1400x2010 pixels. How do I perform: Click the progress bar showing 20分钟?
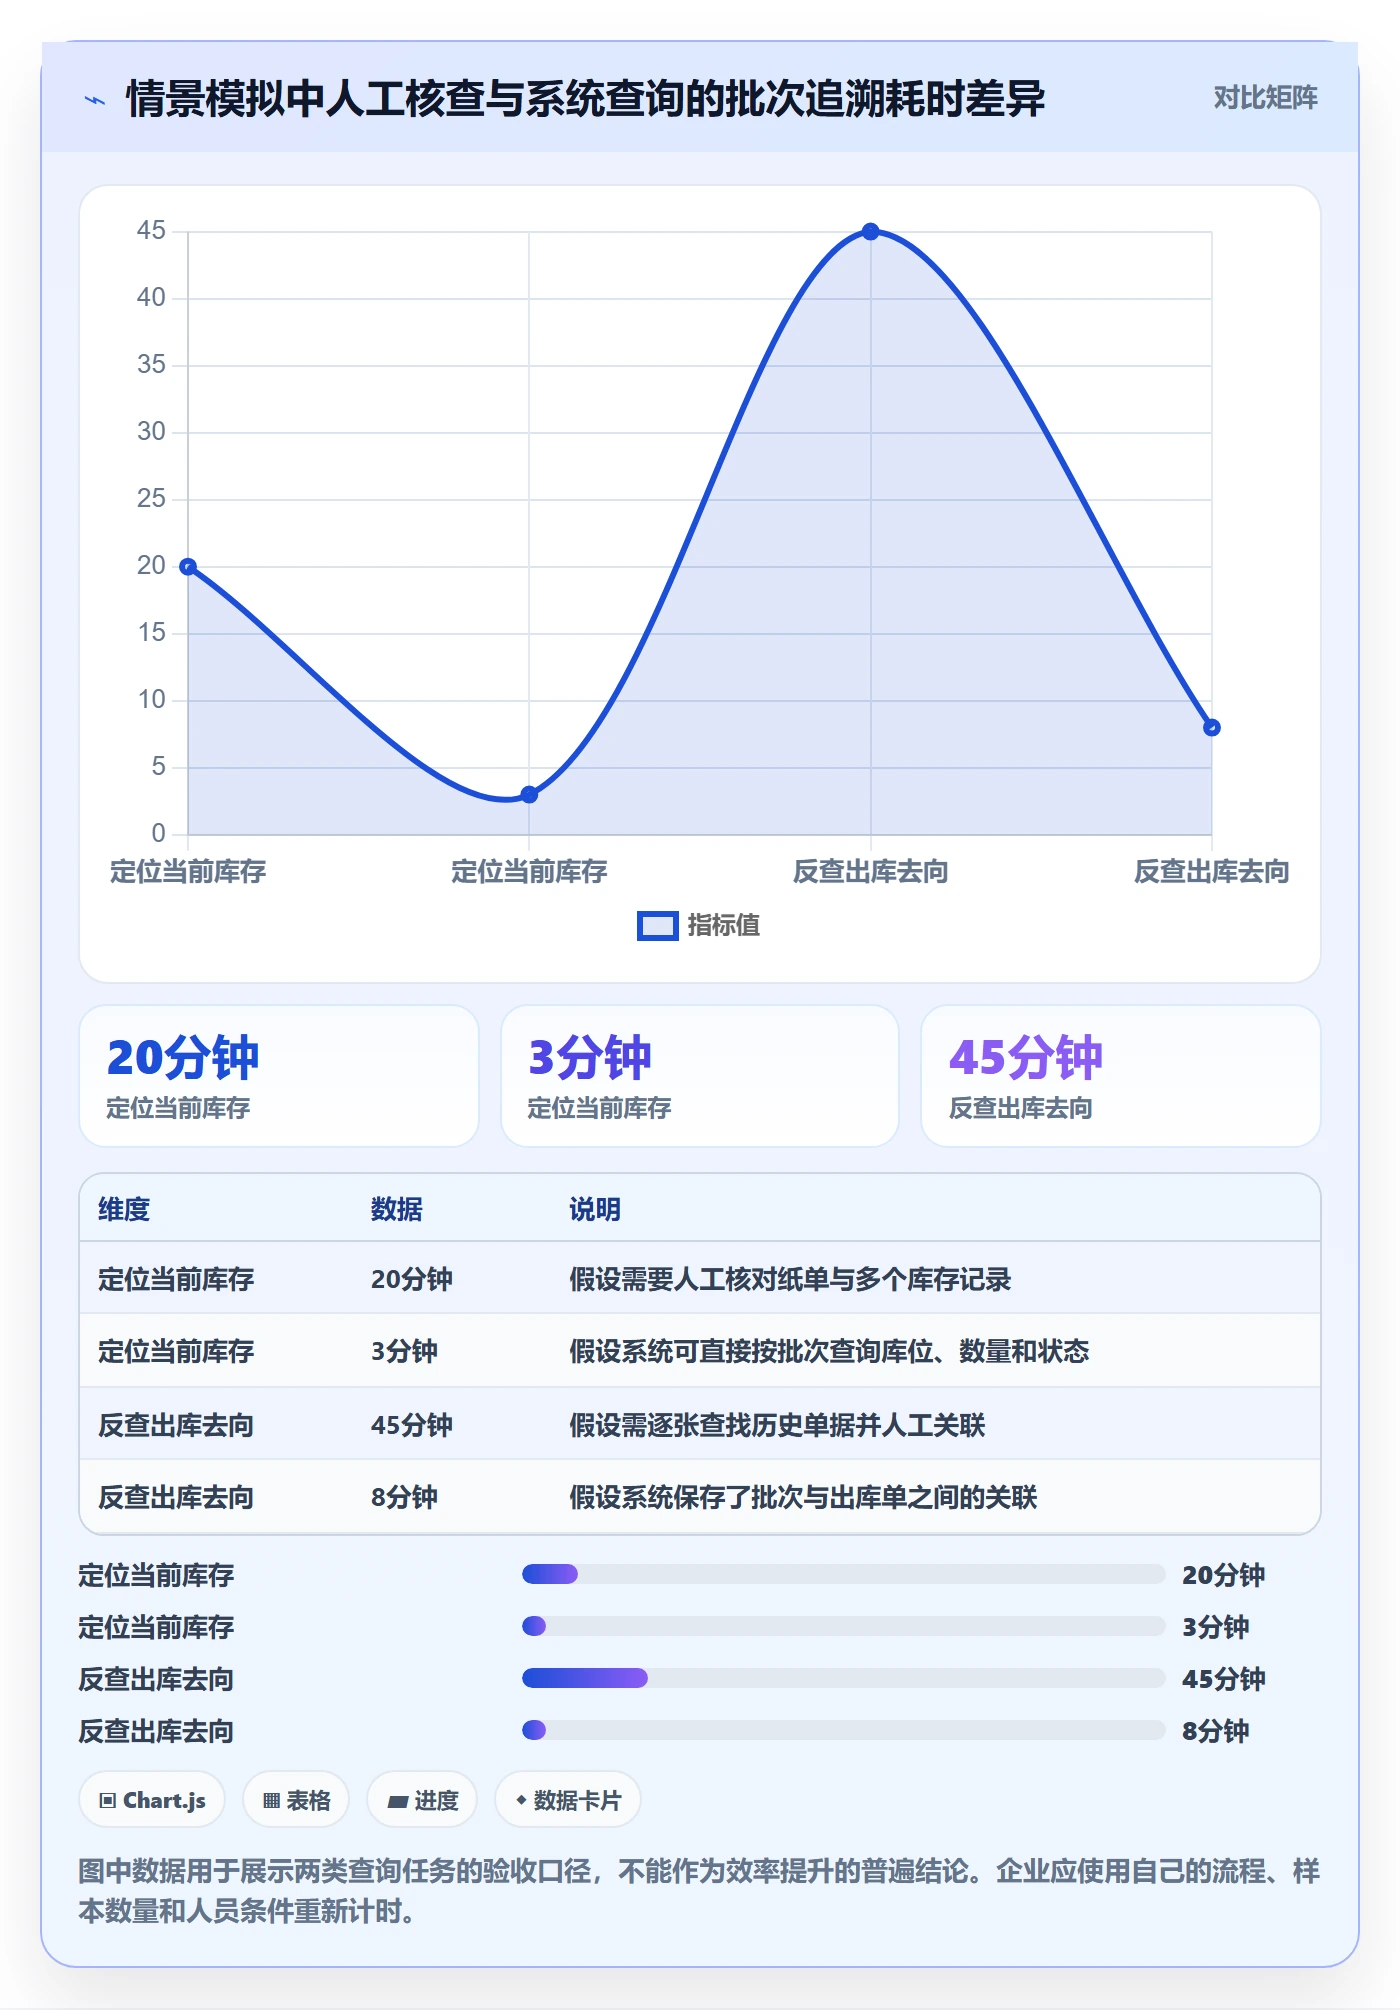843,1574
